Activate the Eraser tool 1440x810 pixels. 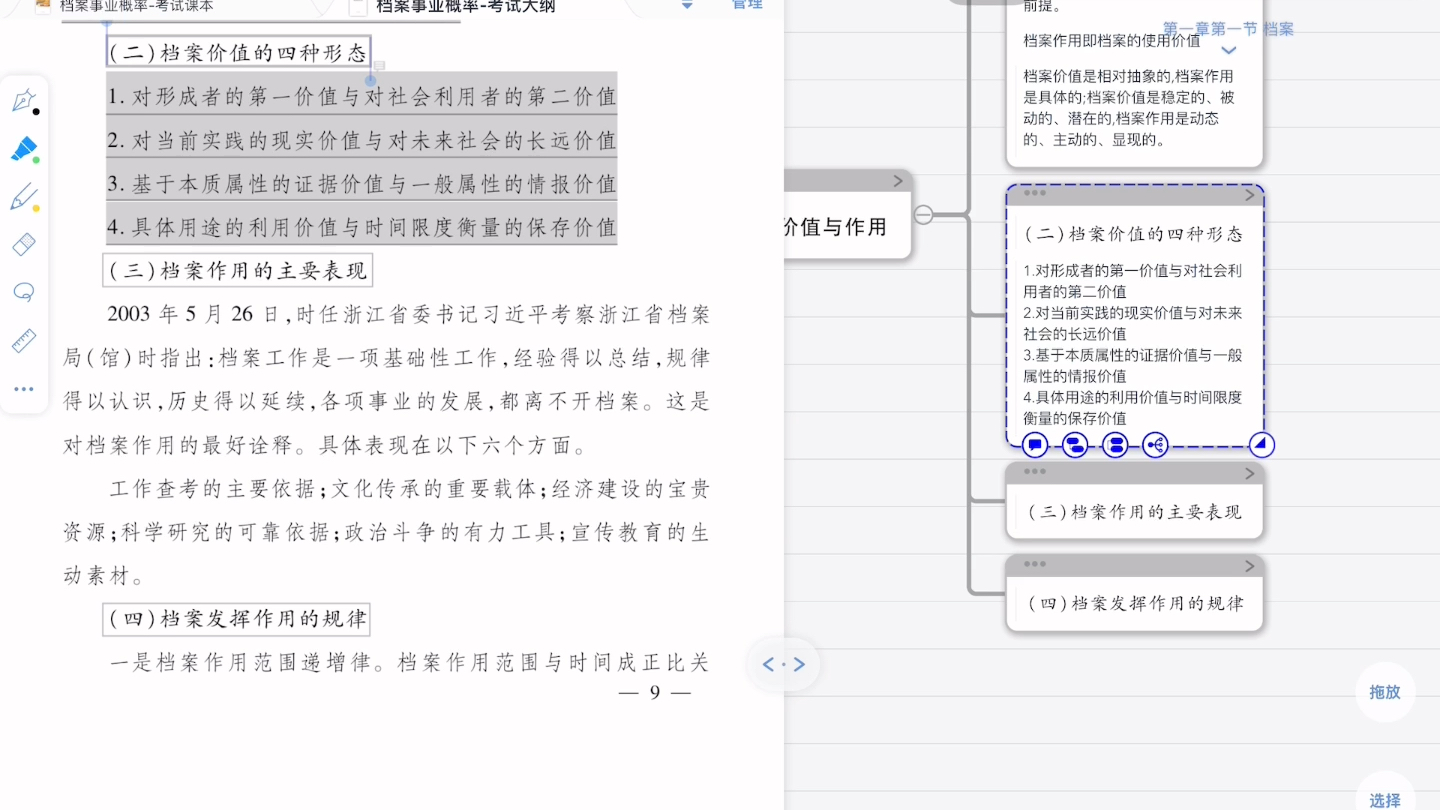tap(24, 244)
